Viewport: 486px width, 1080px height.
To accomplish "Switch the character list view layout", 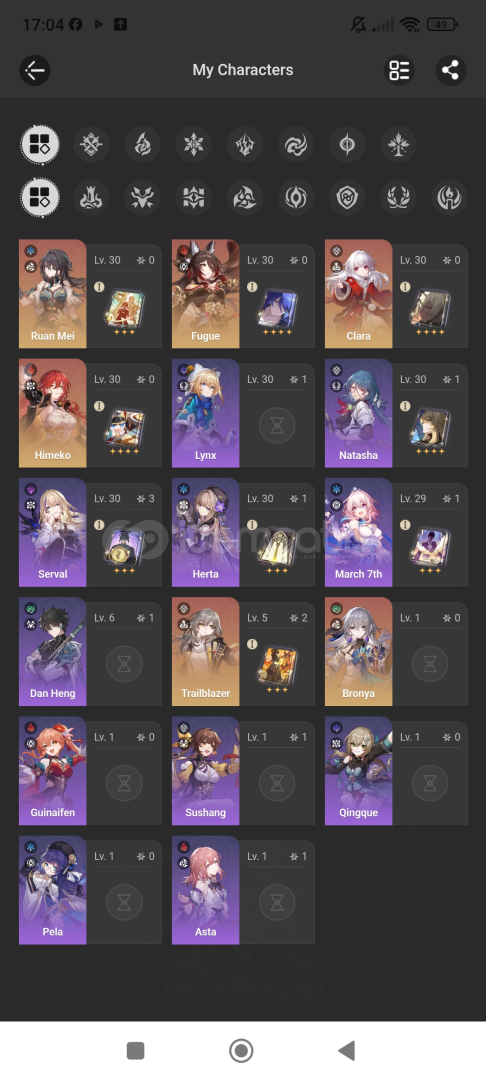I will pos(399,70).
